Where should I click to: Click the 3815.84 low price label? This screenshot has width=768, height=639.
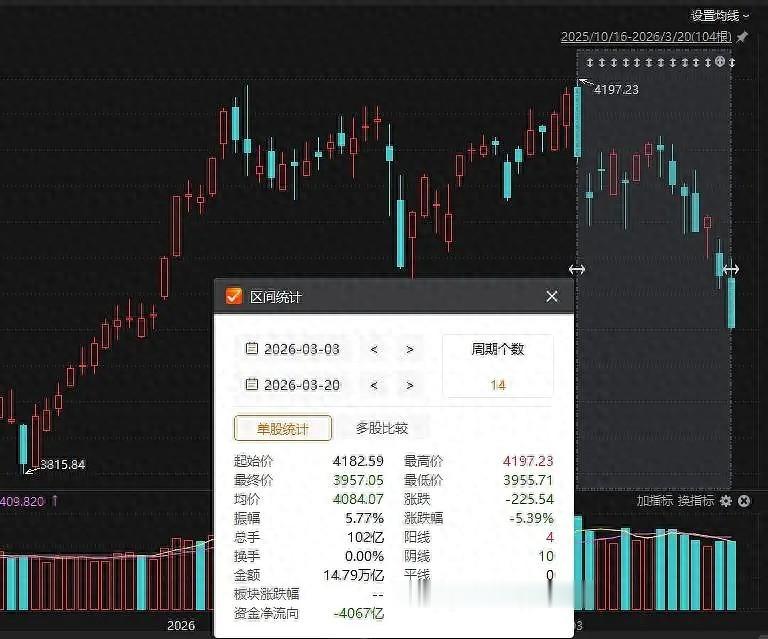(x=62, y=464)
